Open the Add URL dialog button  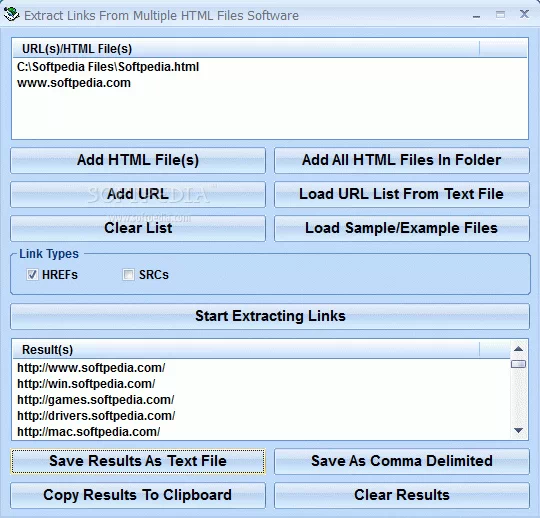(138, 194)
